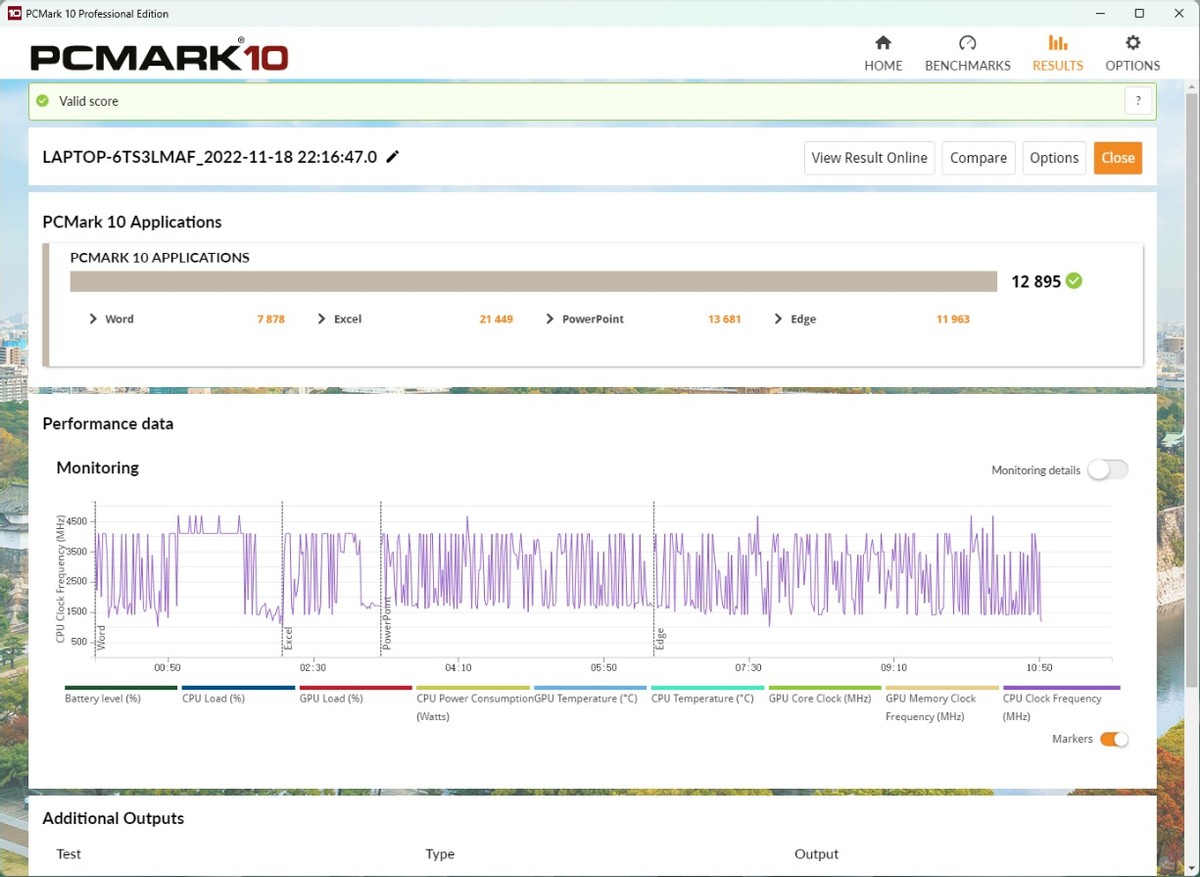Expand the Excel score details

(x=322, y=319)
